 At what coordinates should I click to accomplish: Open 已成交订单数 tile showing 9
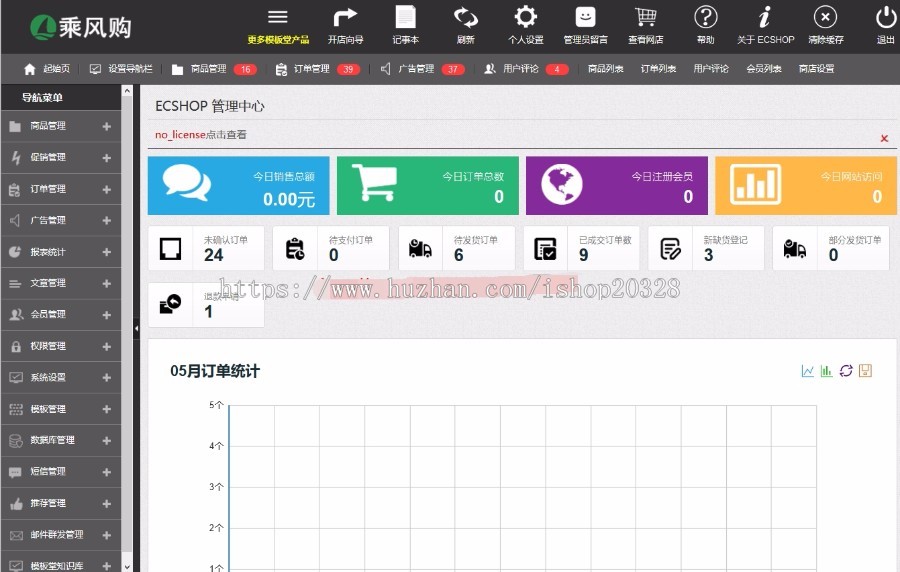(581, 248)
